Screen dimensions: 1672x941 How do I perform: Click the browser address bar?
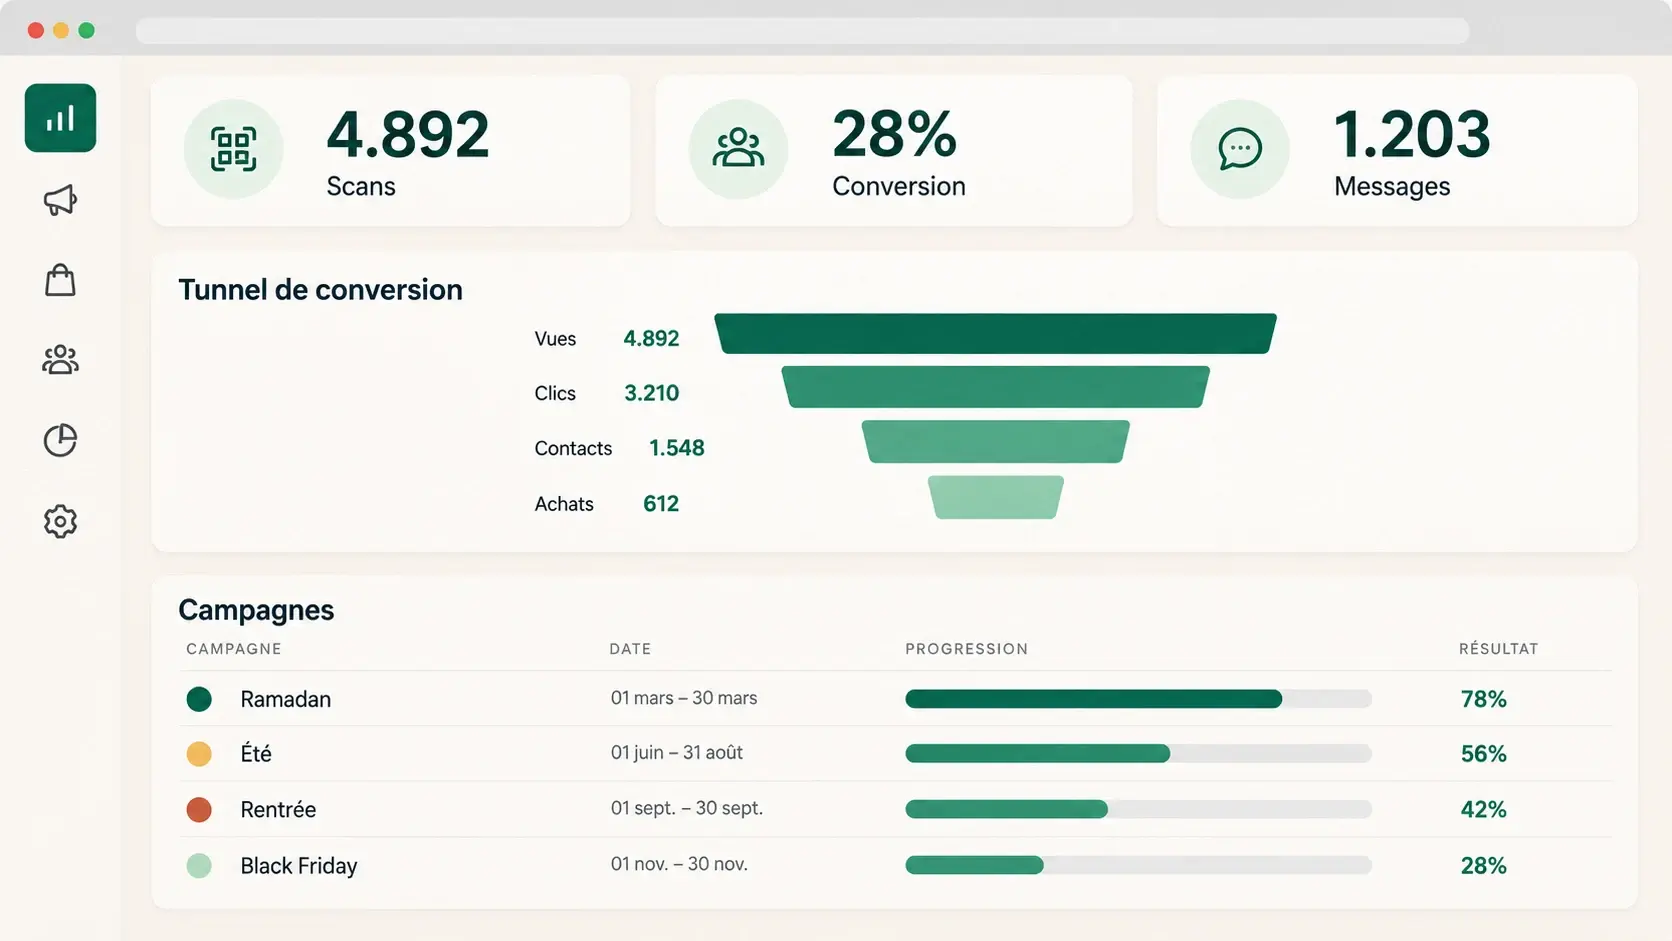point(802,31)
